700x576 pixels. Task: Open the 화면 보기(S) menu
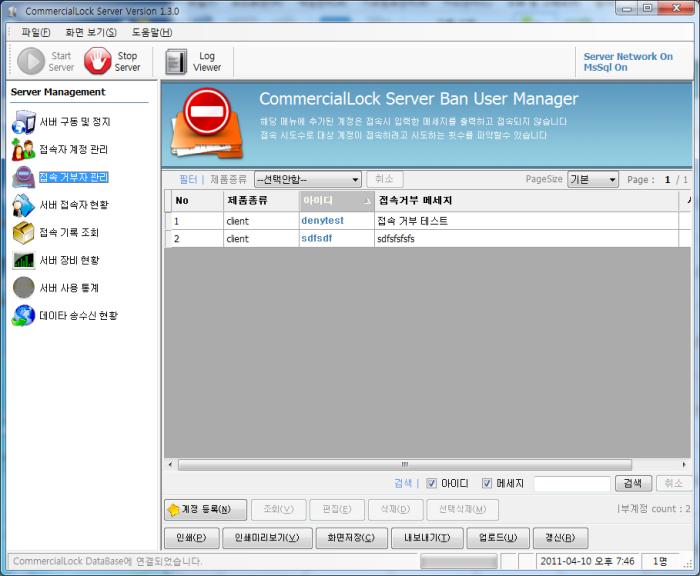click(91, 32)
